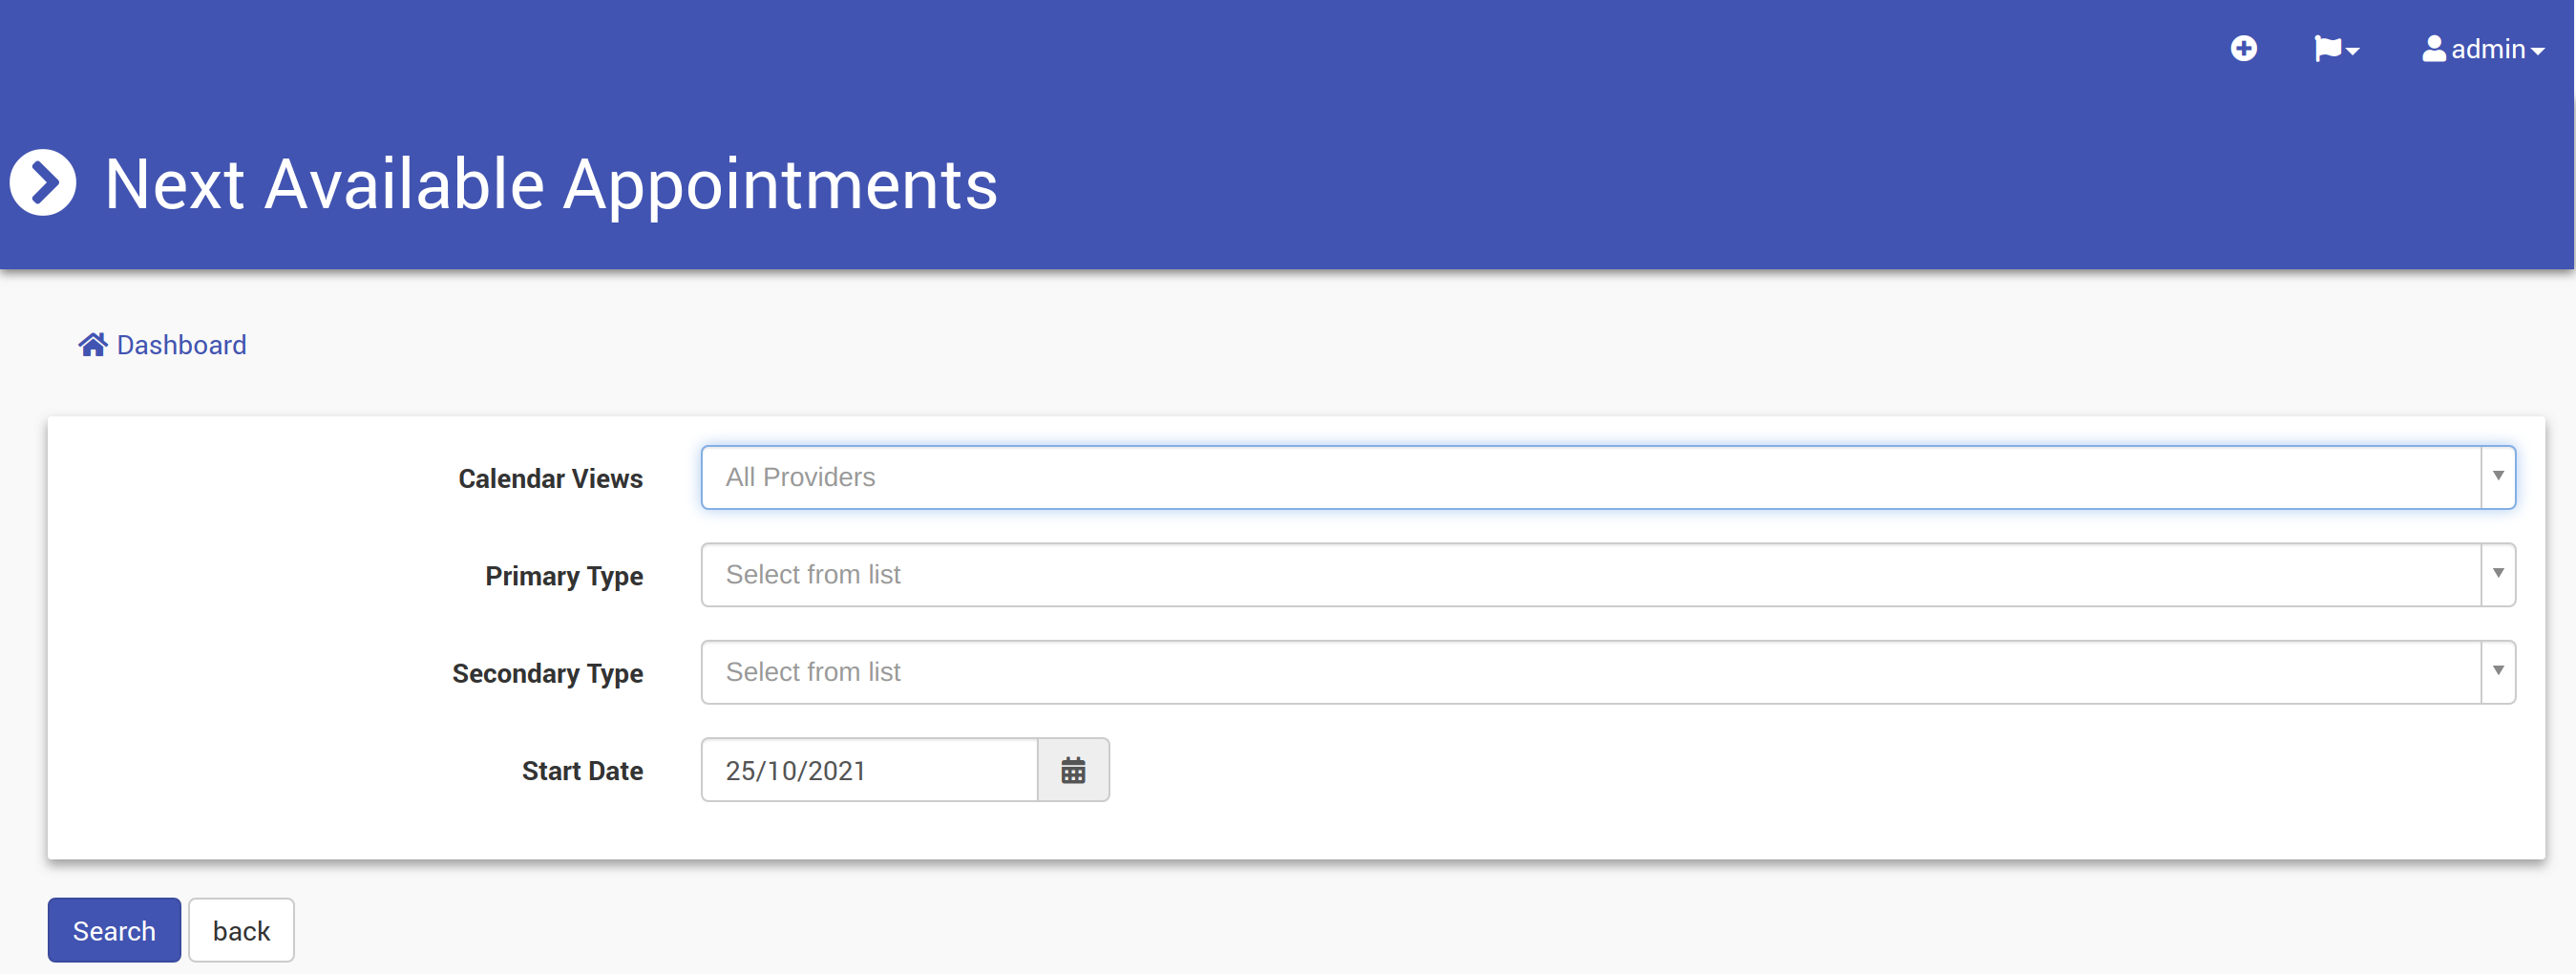Expand the Primary Type dropdown arrow
Image resolution: width=2576 pixels, height=974 pixels.
coord(2497,575)
